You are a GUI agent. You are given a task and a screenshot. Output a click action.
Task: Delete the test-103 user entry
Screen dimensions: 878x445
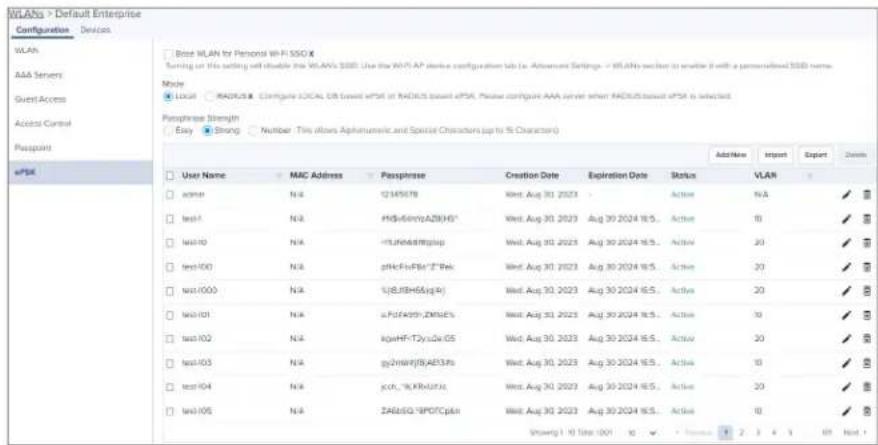point(867,363)
